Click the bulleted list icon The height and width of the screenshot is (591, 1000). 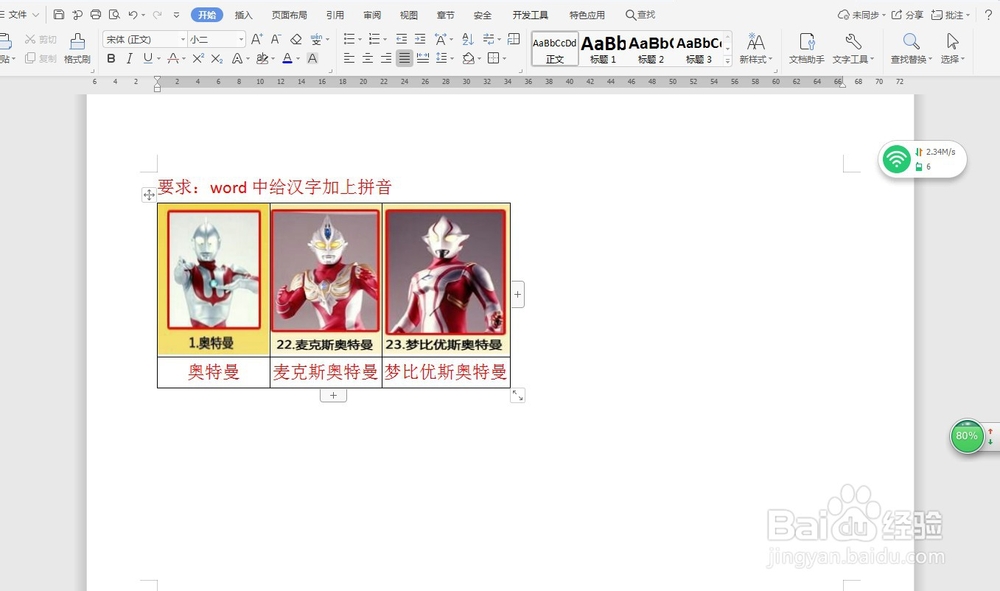coord(349,39)
